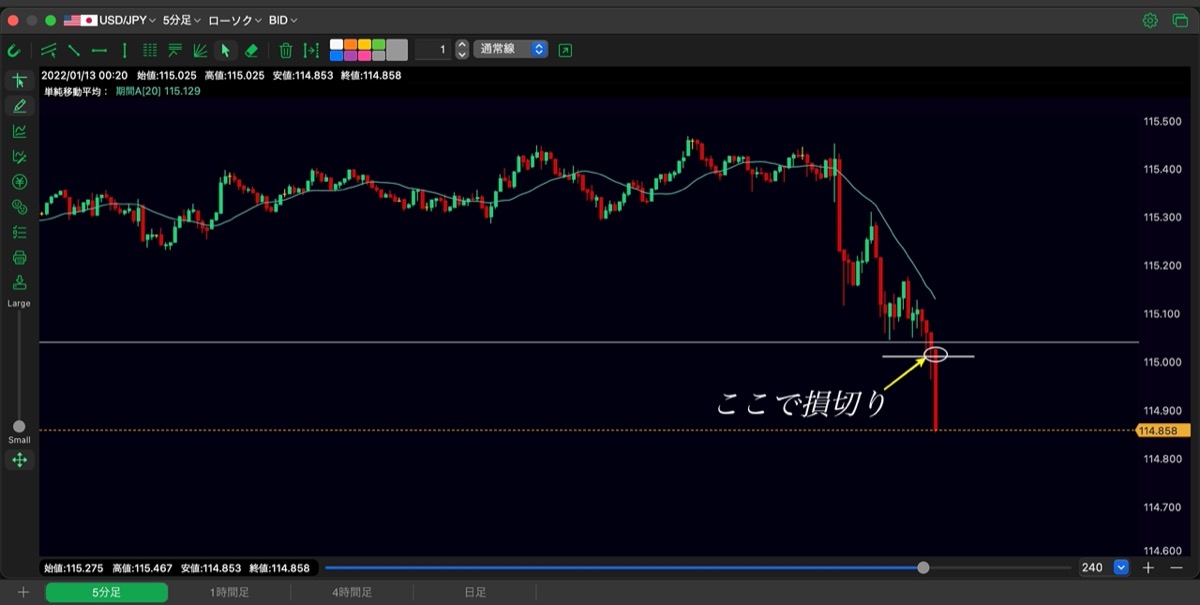This screenshot has height=605, width=1200.
Task: Click the line width stepper arrows
Action: tap(462, 49)
